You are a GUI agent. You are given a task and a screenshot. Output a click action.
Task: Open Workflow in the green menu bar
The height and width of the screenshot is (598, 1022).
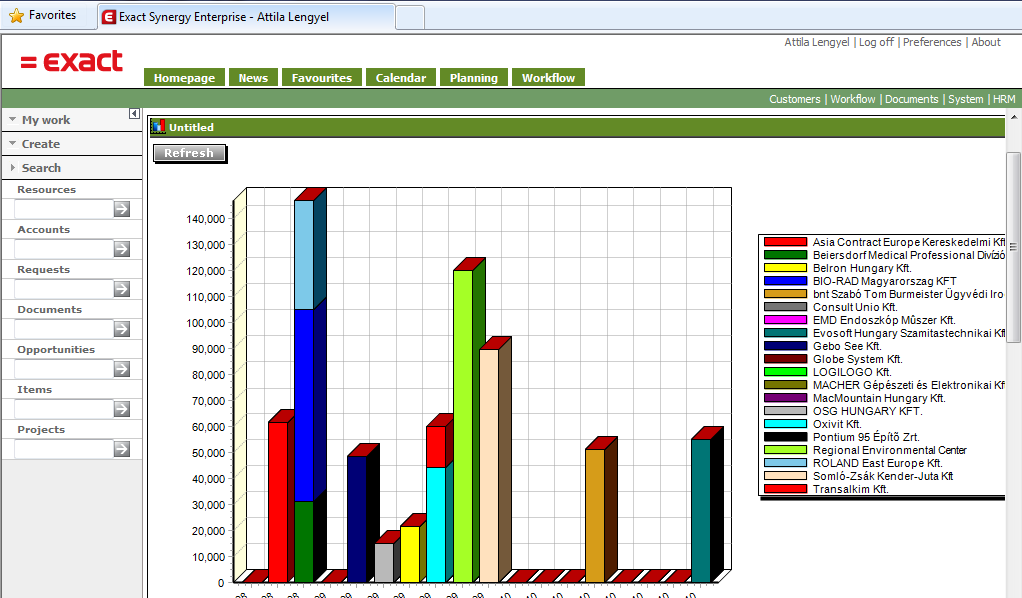pos(853,99)
